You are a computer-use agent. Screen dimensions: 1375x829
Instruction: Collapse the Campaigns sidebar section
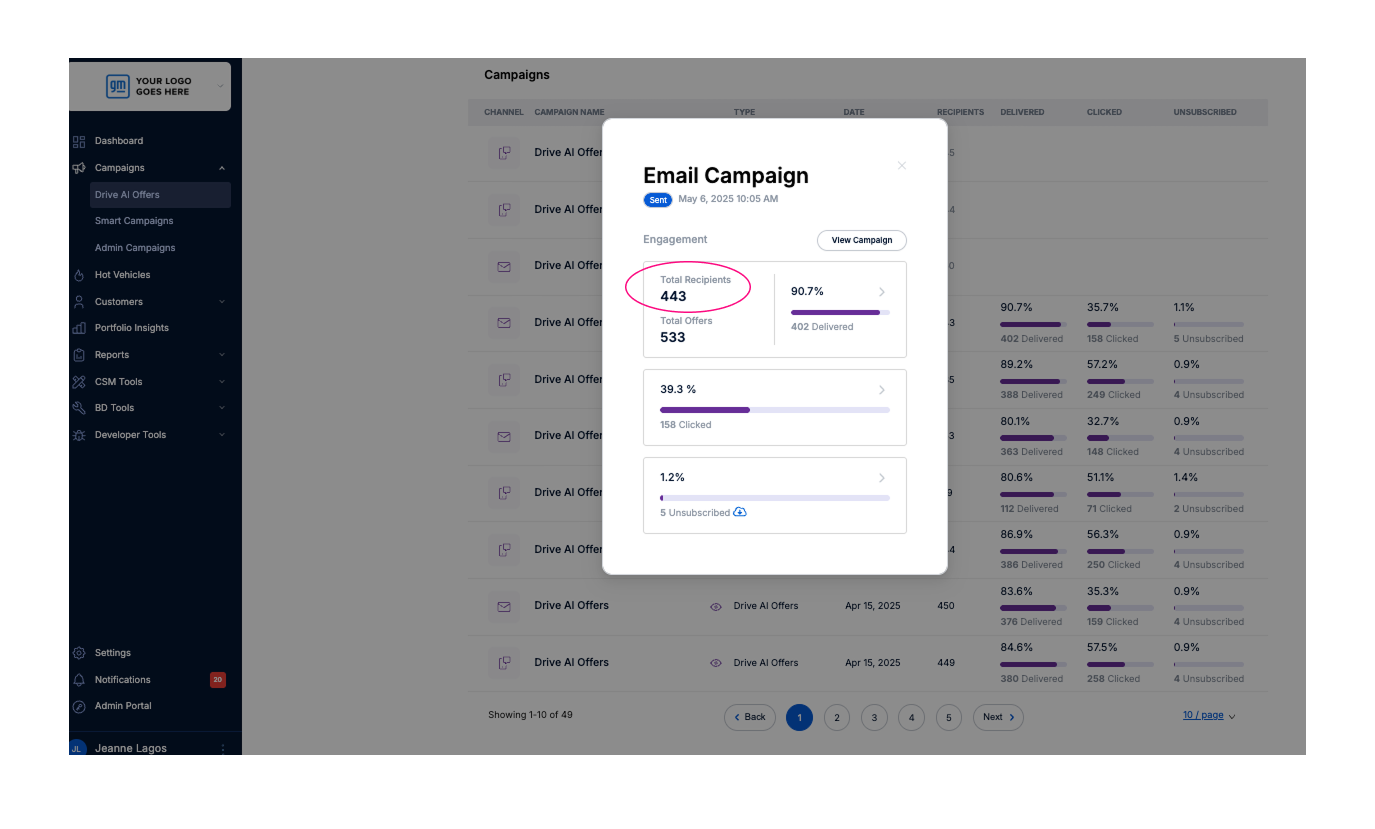click(x=222, y=168)
